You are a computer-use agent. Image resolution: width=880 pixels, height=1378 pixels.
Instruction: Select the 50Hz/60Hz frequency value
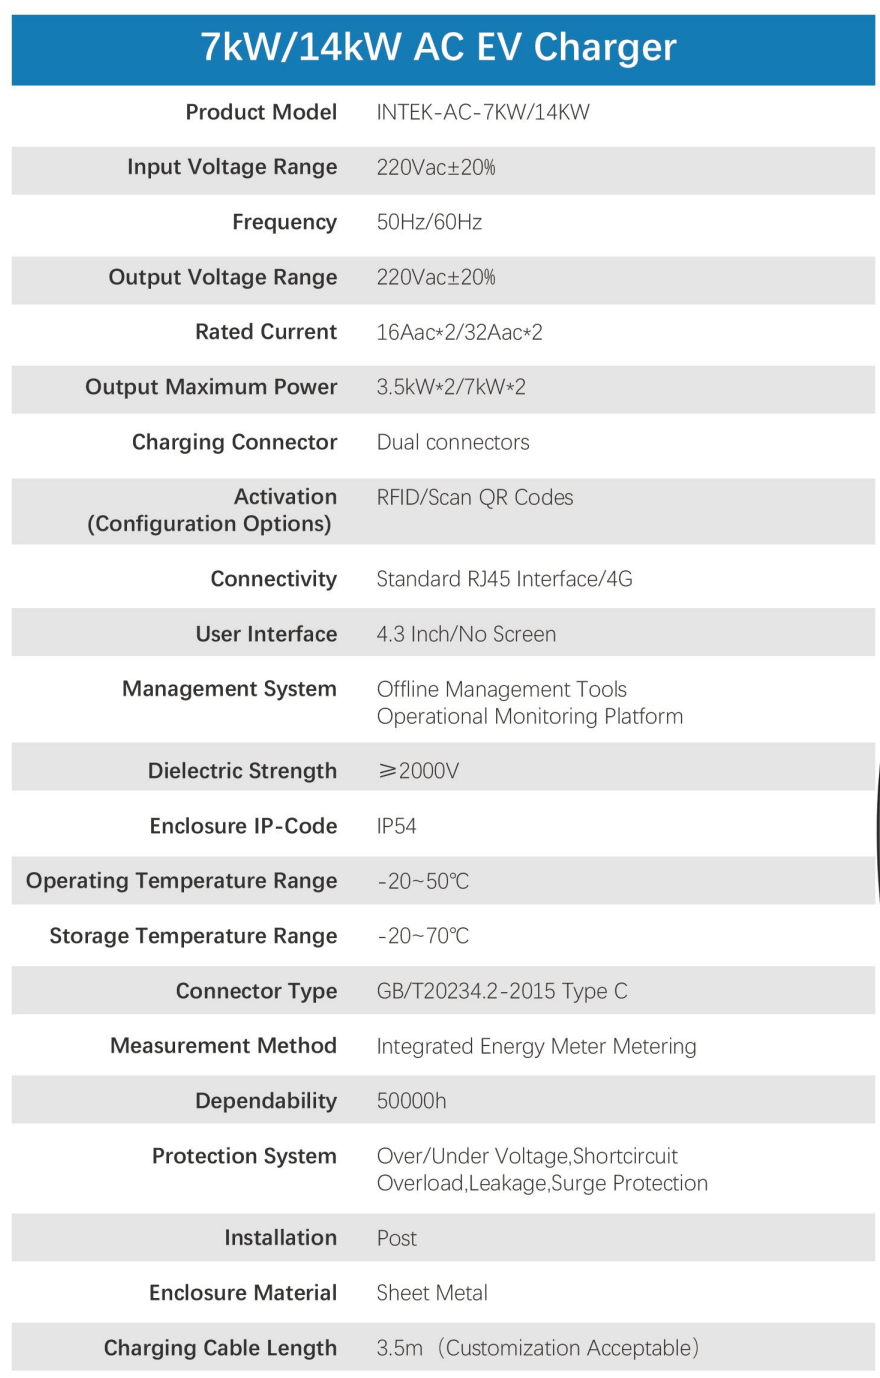[x=429, y=222]
